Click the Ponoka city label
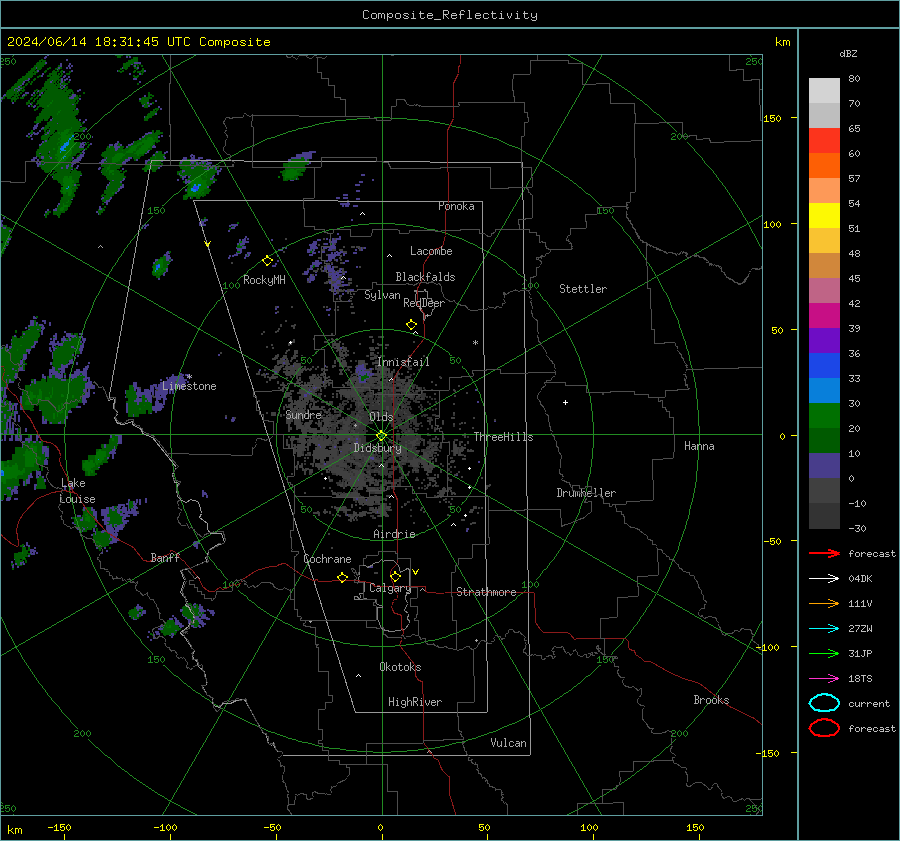 coord(456,206)
